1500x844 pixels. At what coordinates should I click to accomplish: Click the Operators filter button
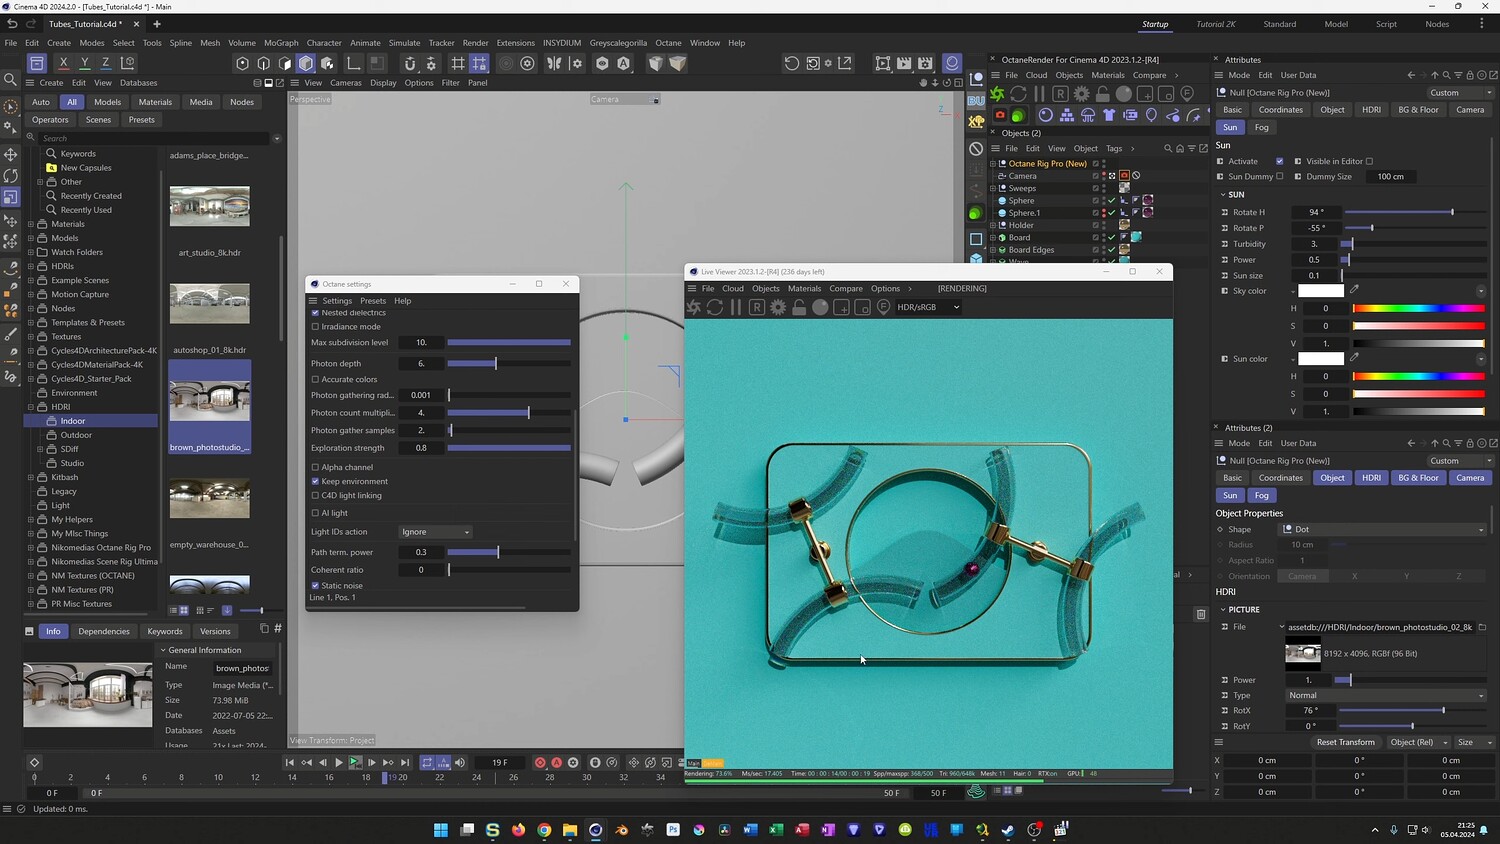point(50,120)
